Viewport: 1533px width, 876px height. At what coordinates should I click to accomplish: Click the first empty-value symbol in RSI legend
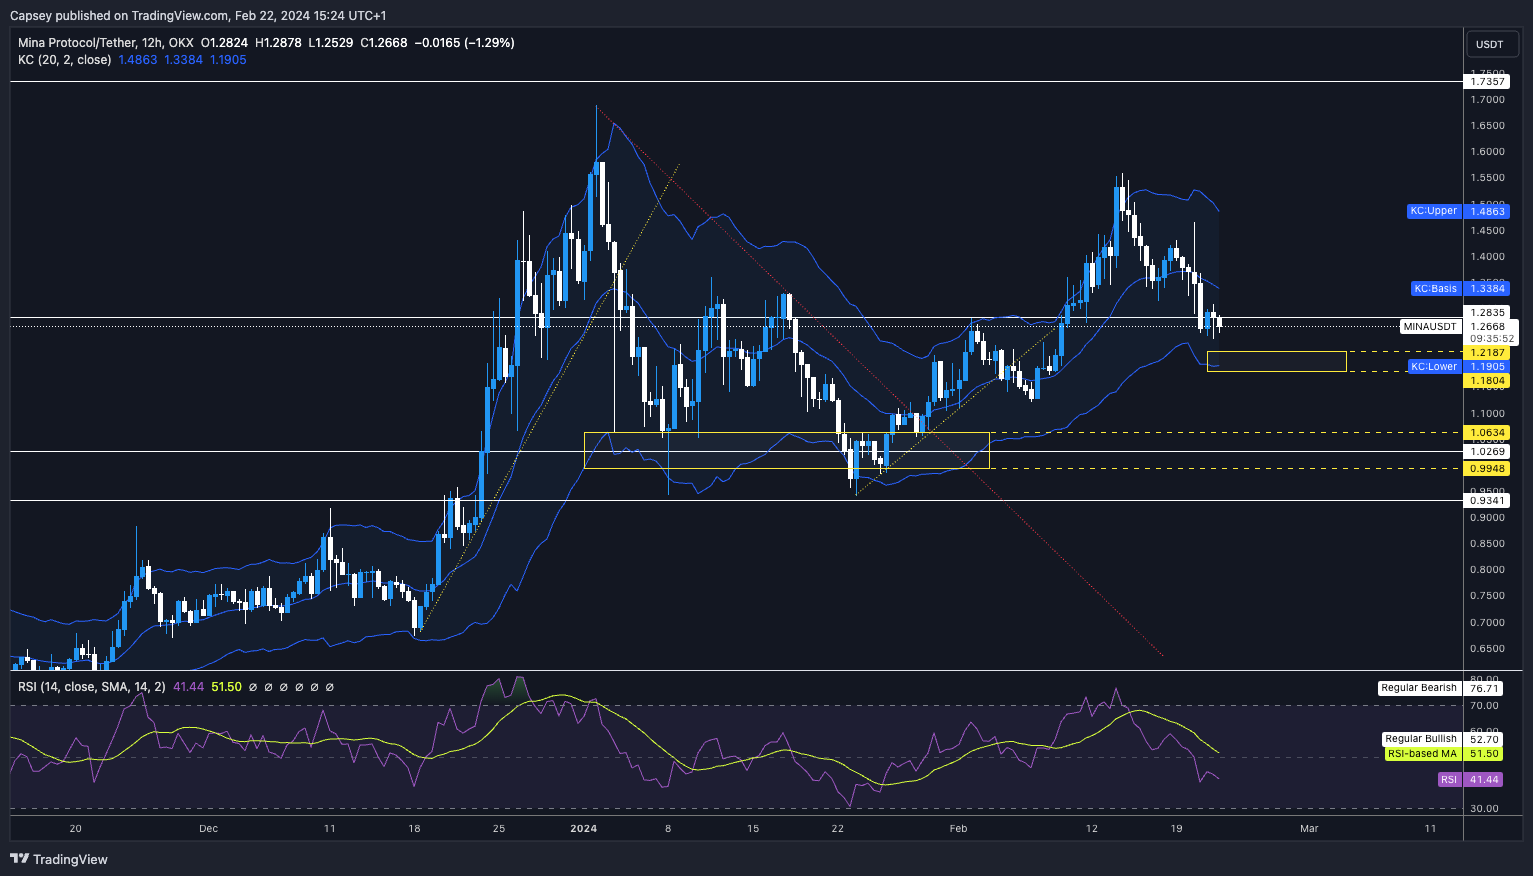[253, 687]
